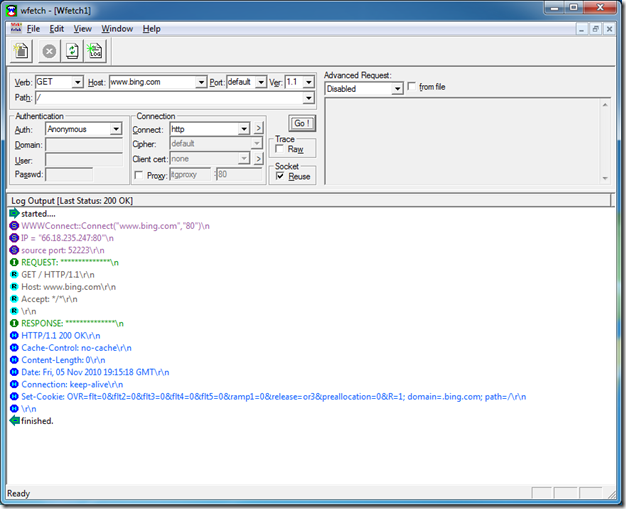Image resolution: width=626 pixels, height=509 pixels.
Task: Click the Advanced Request scrollbar down arrow
Action: (604, 179)
